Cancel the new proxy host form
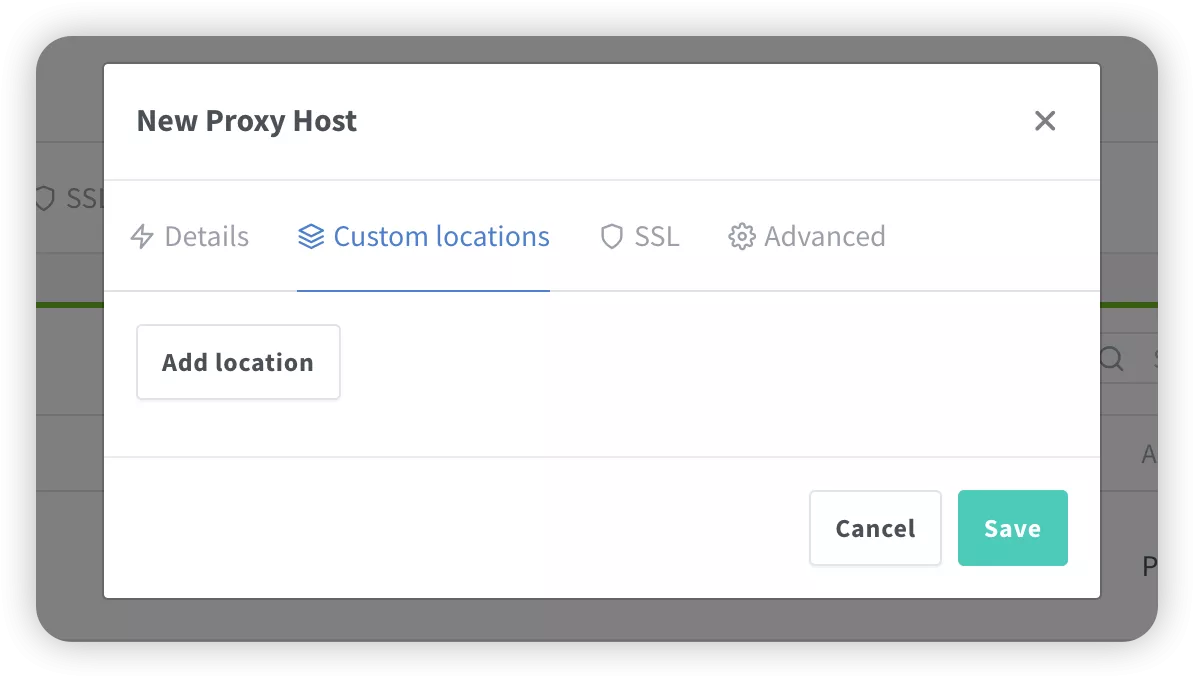This screenshot has width=1194, height=678. point(875,528)
